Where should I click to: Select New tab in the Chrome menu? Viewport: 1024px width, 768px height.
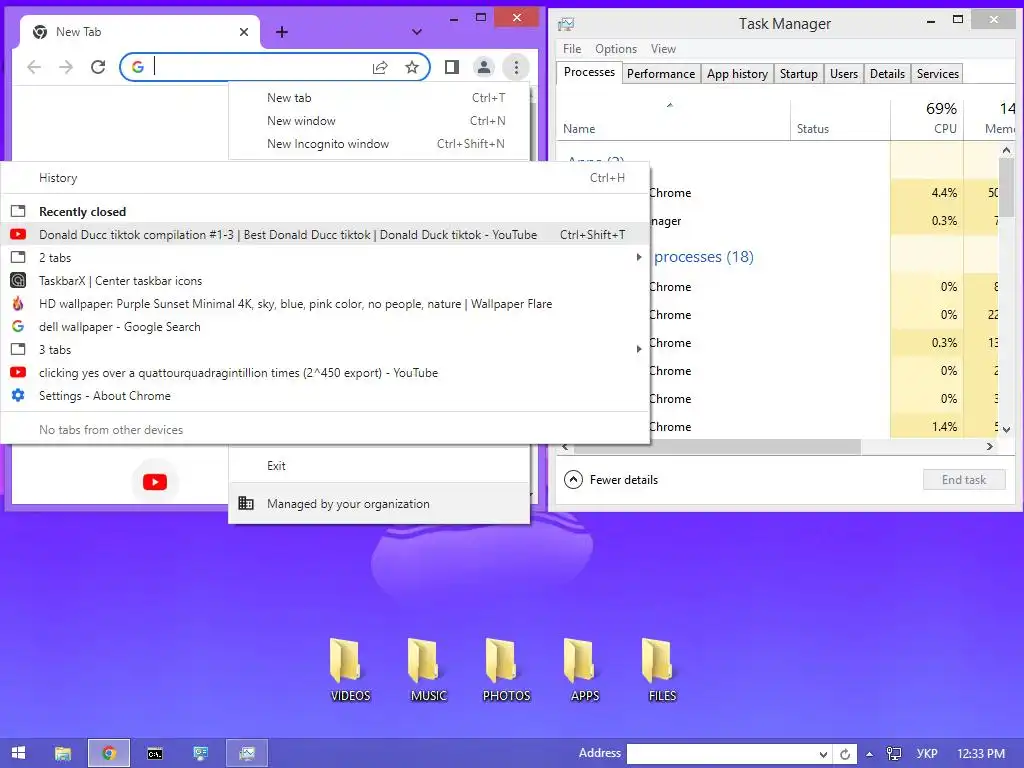click(x=379, y=98)
